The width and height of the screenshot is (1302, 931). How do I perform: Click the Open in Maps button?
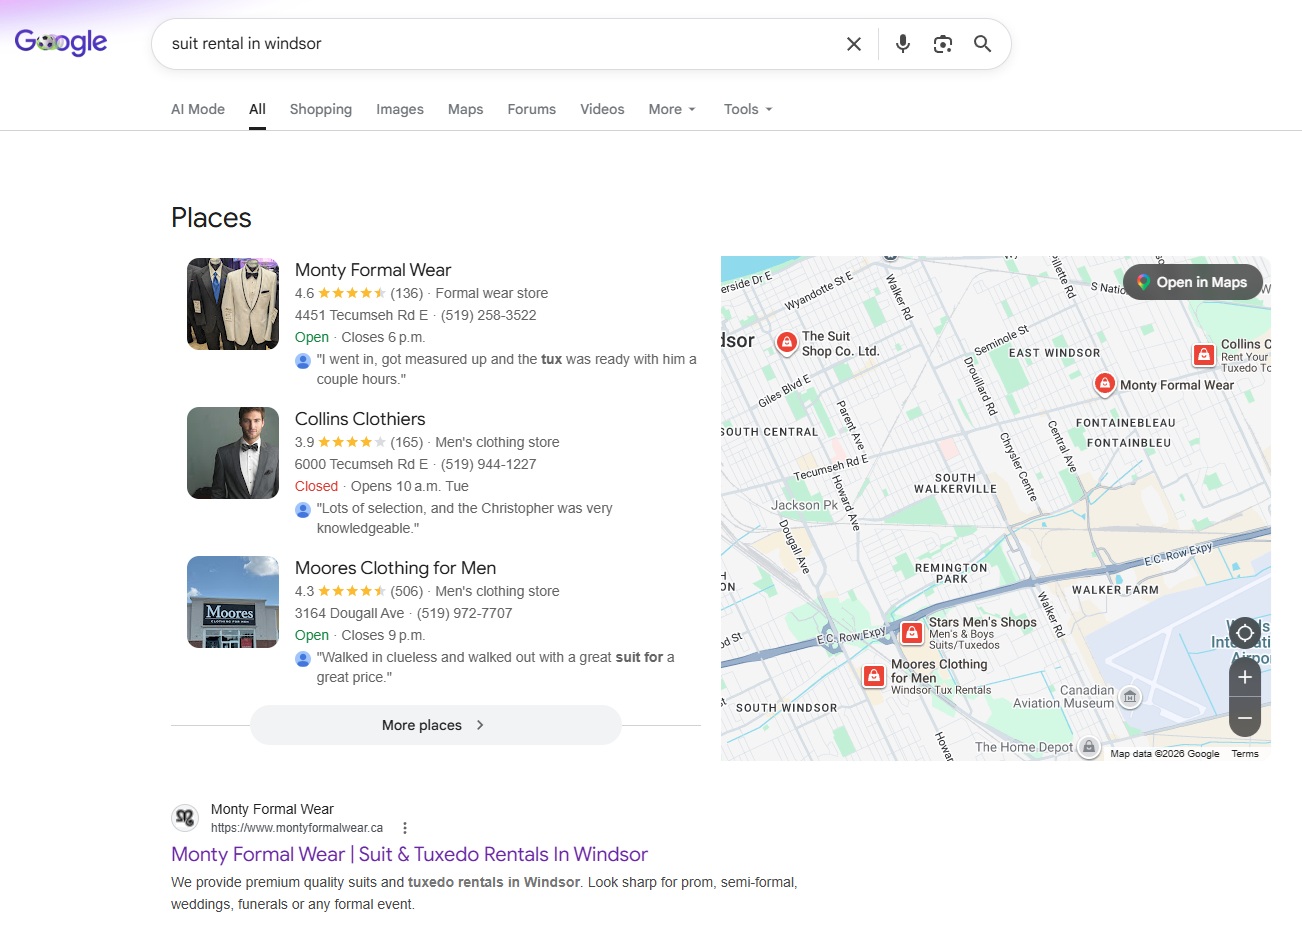1193,282
